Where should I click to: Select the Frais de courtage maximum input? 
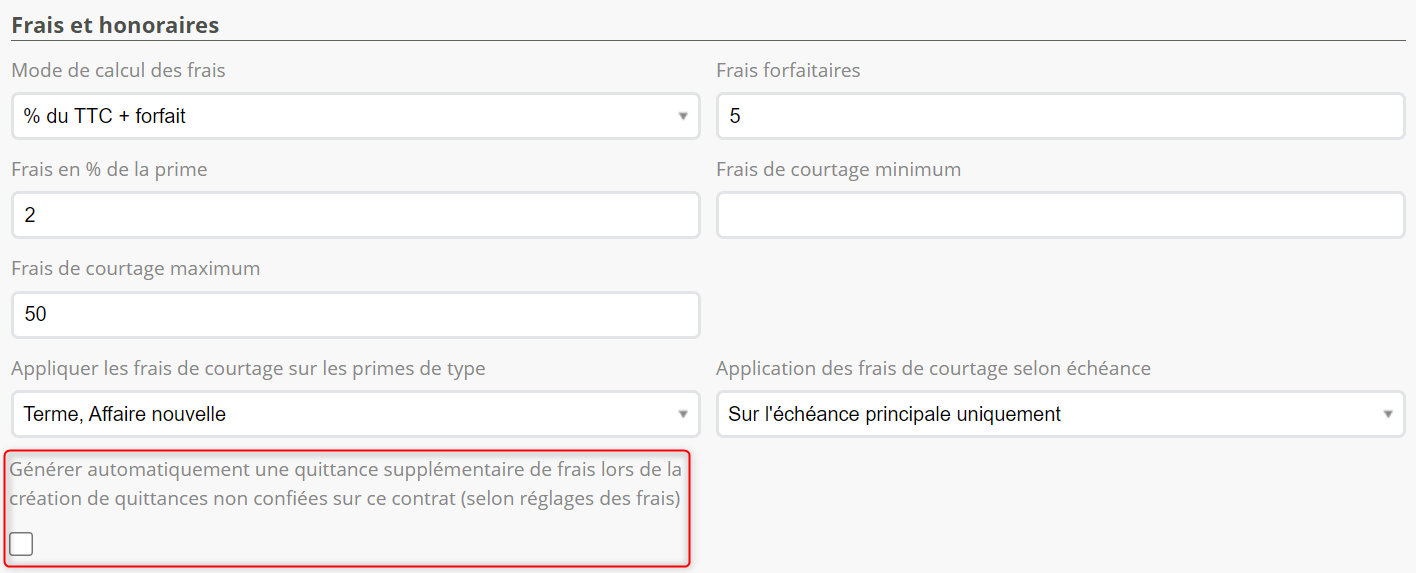point(355,314)
